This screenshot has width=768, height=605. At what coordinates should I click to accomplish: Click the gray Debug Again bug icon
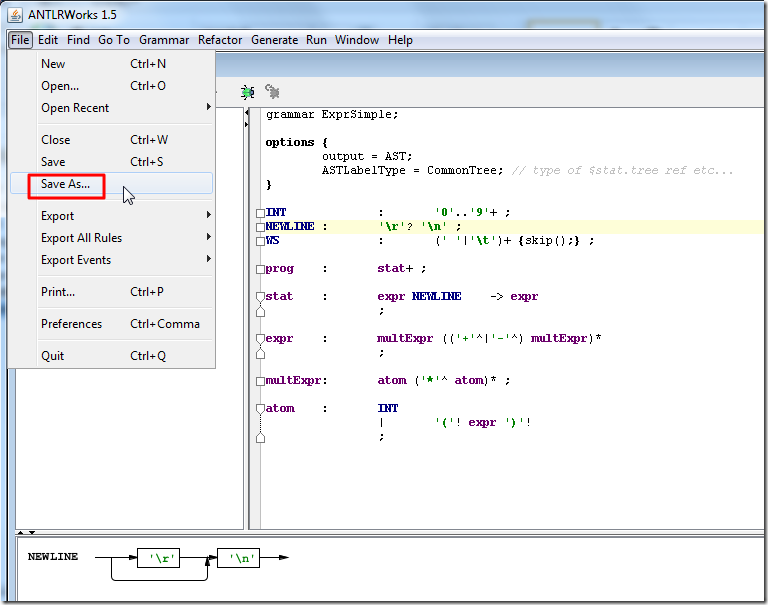tap(271, 91)
